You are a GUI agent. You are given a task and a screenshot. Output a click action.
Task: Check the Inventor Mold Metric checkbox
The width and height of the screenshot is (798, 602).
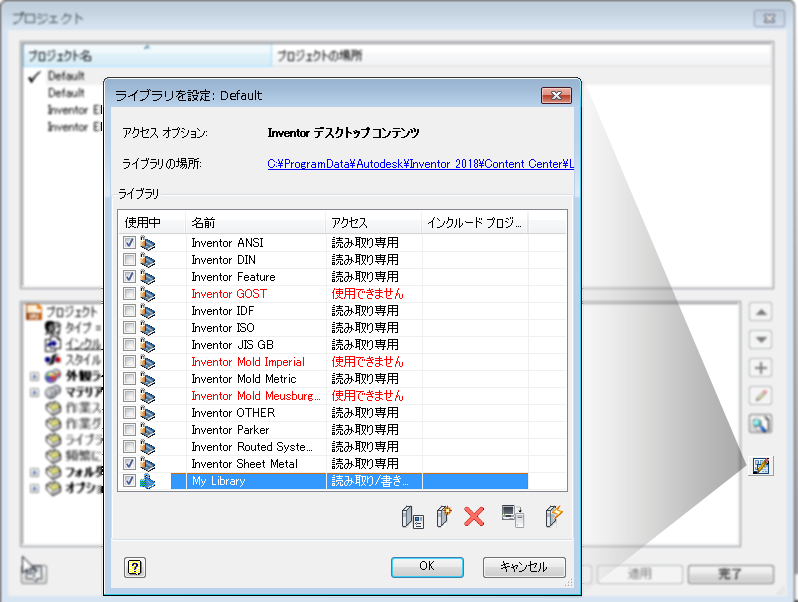pyautogui.click(x=129, y=379)
